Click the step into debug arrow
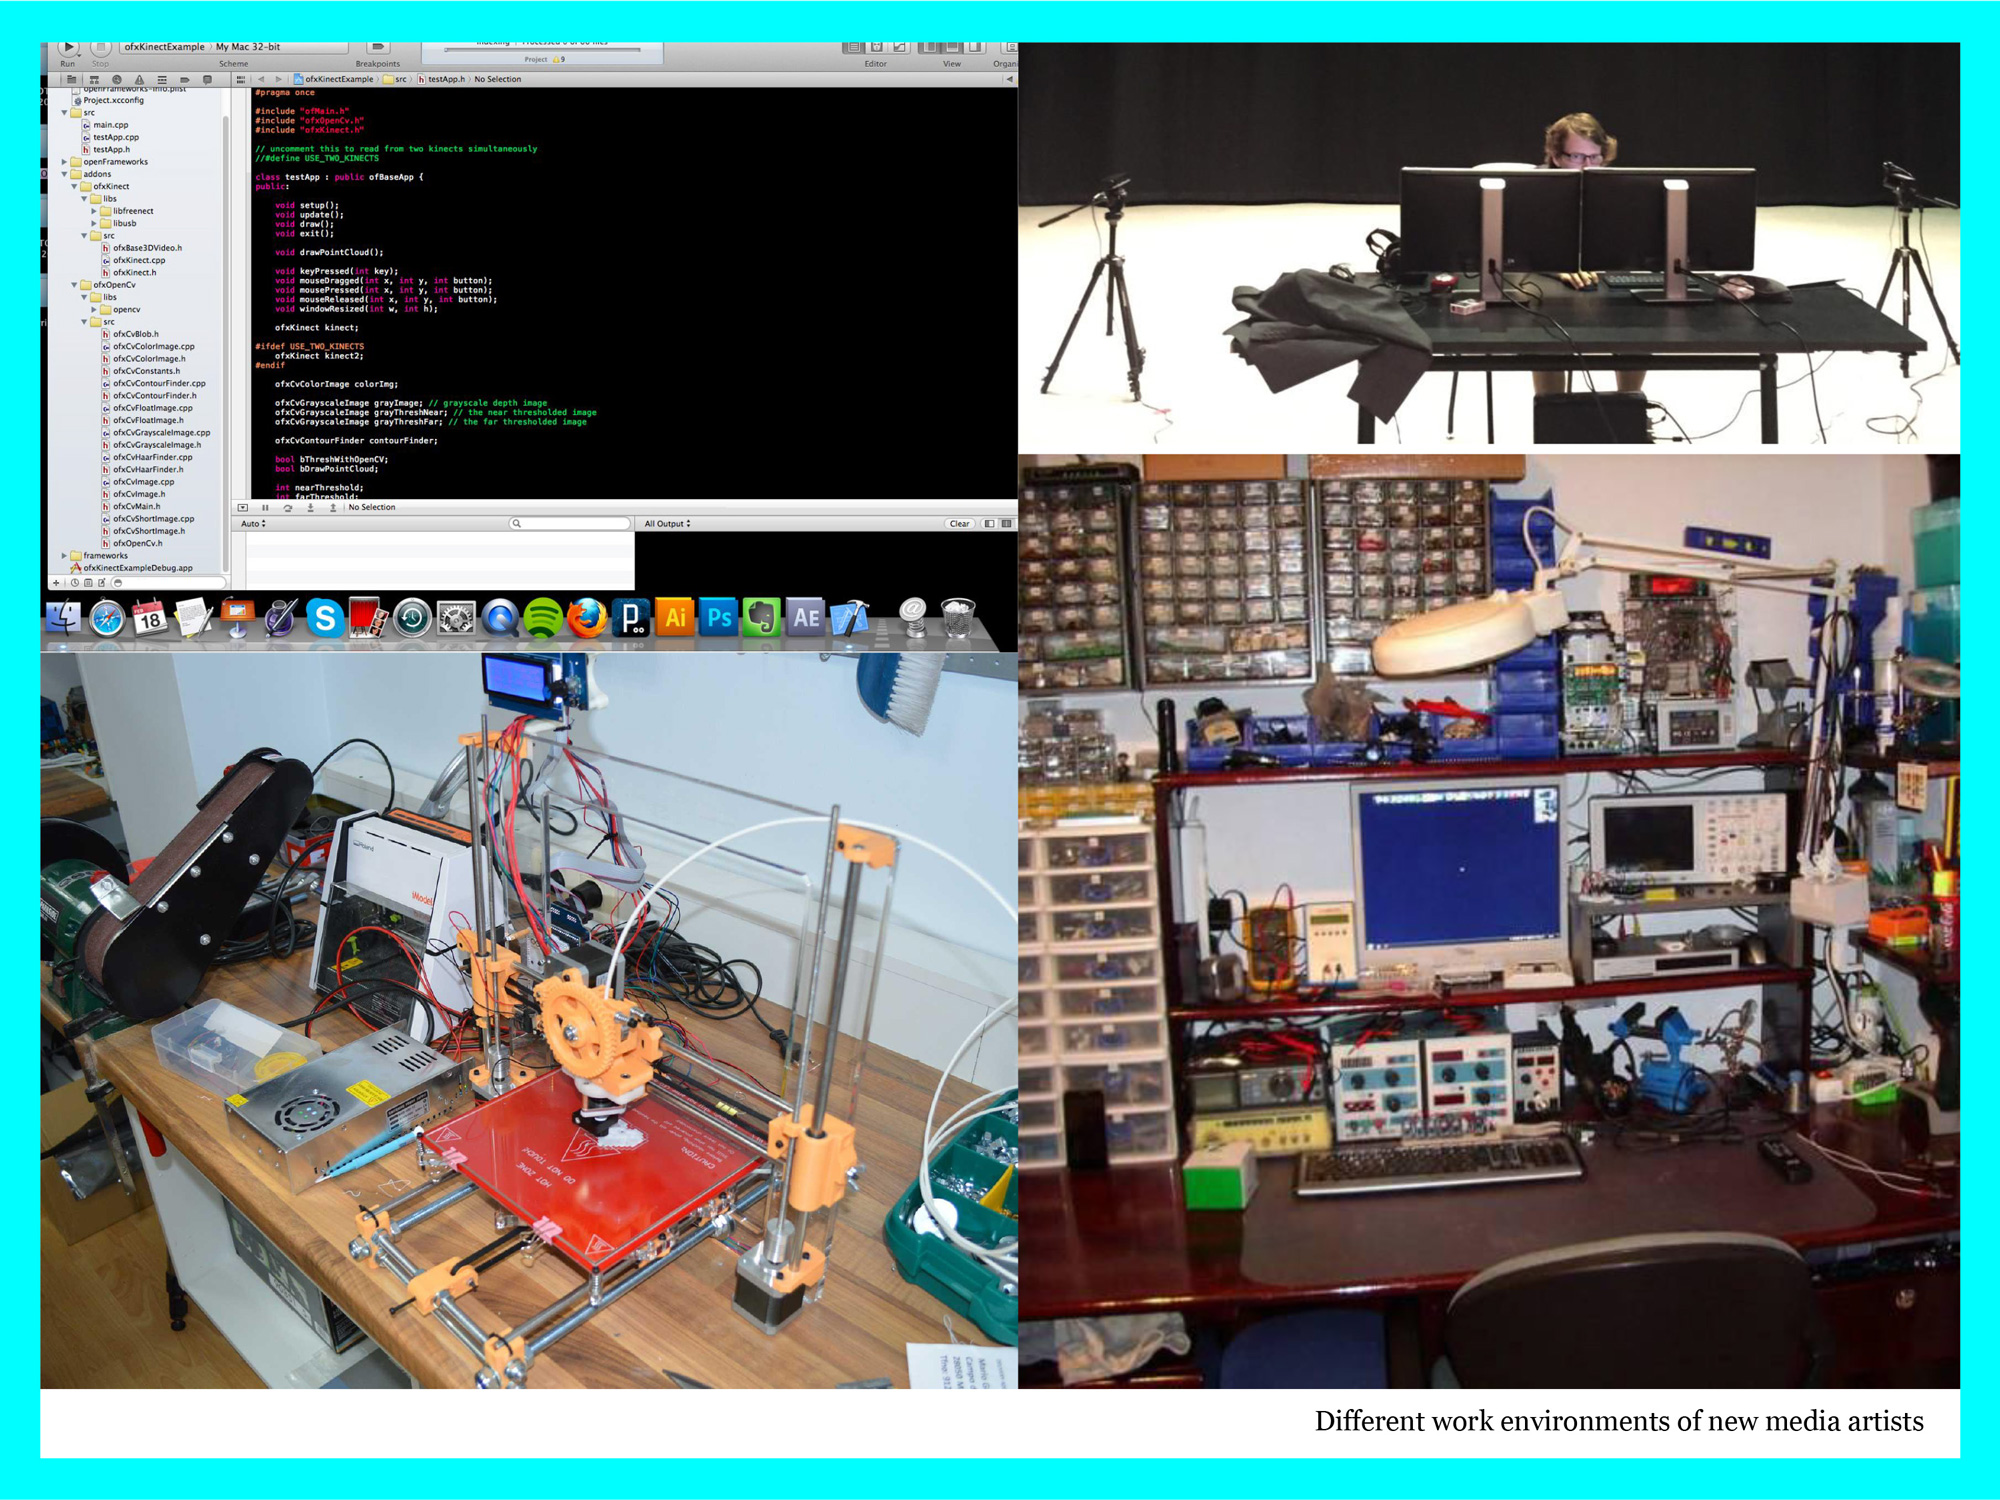The image size is (2000, 1500). pos(311,508)
